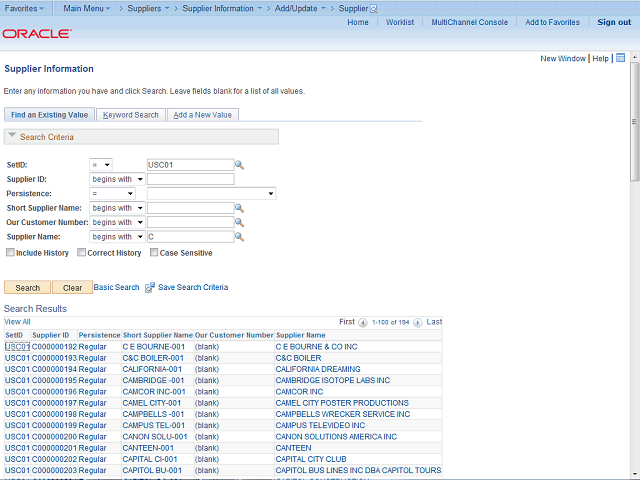Open Short Supplier Name operator dropdown
The height and width of the screenshot is (480, 640).
[117, 208]
